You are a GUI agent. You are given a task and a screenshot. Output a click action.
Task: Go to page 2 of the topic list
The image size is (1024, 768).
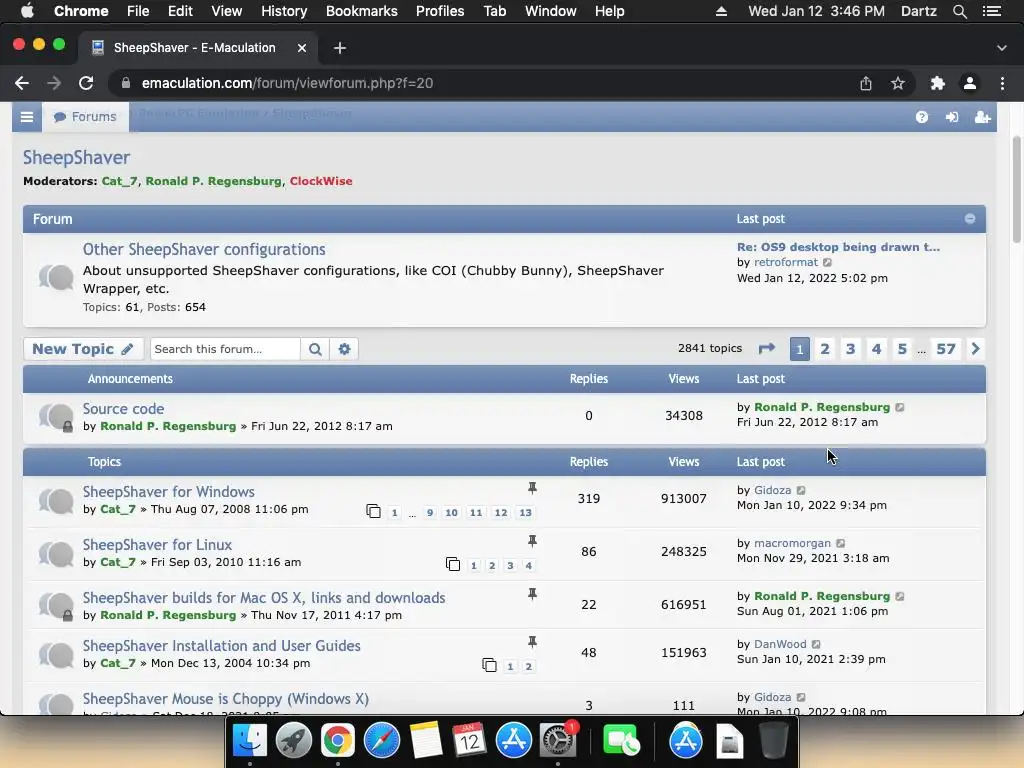pos(825,349)
